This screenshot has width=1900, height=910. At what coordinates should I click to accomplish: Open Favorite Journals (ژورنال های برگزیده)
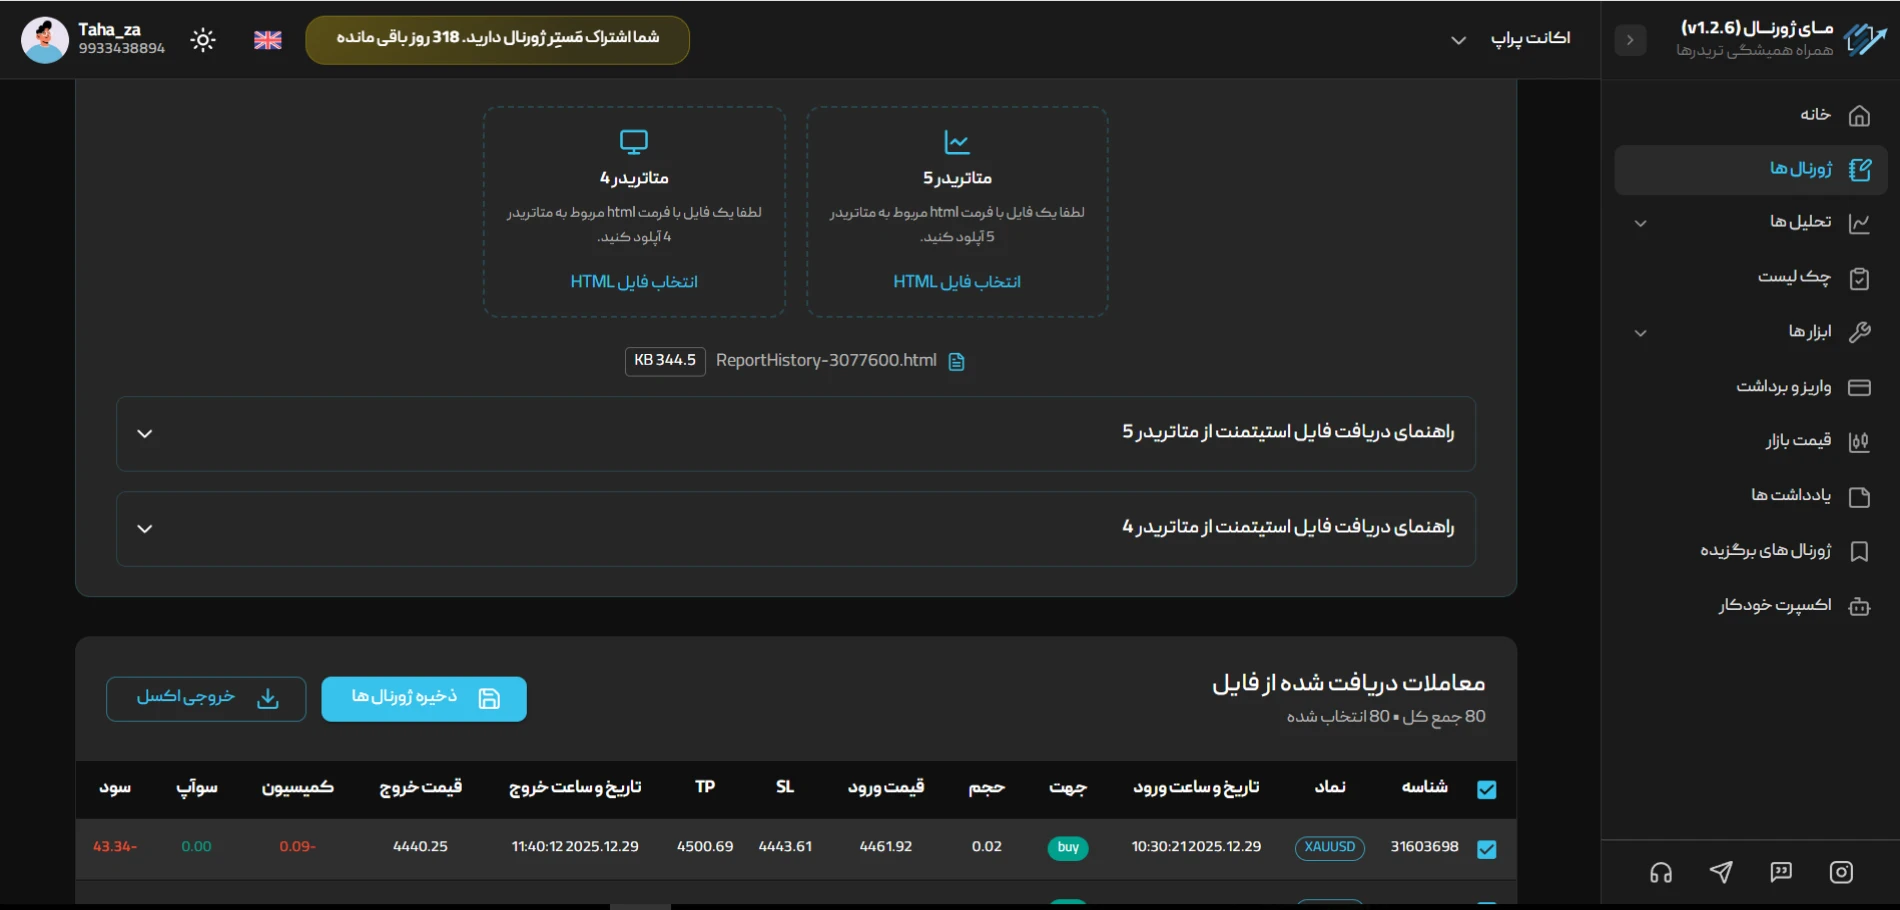(x=1751, y=551)
